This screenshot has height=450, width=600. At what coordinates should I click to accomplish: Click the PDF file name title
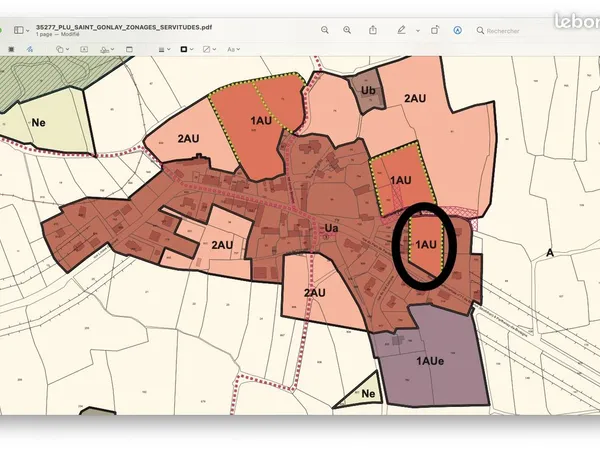[x=124, y=27]
